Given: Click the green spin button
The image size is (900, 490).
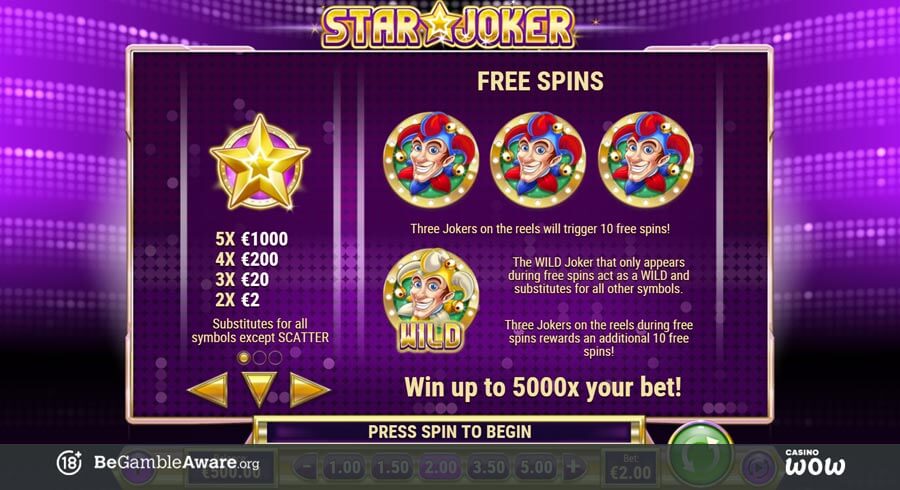Looking at the screenshot, I should point(700,456).
